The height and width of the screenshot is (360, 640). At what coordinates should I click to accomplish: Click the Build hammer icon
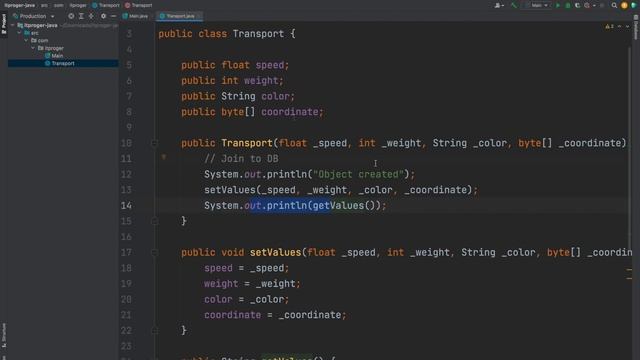click(514, 5)
